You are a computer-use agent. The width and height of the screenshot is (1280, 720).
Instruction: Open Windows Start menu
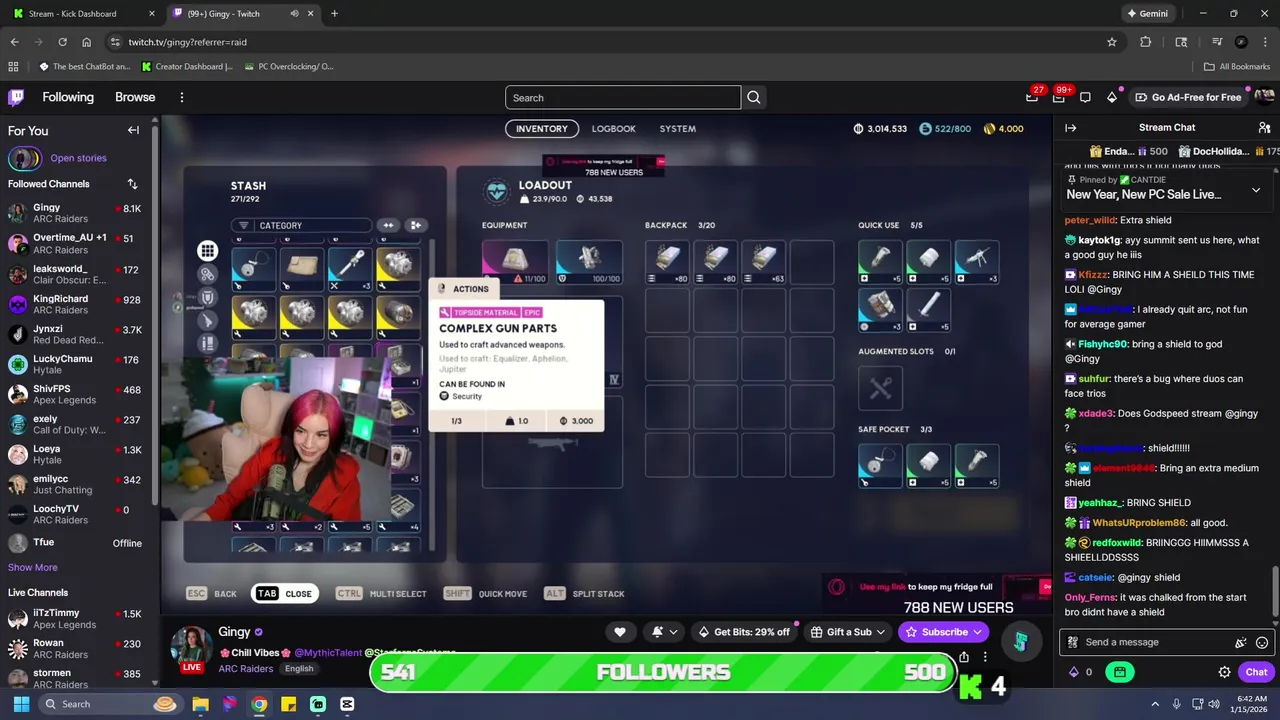21,704
